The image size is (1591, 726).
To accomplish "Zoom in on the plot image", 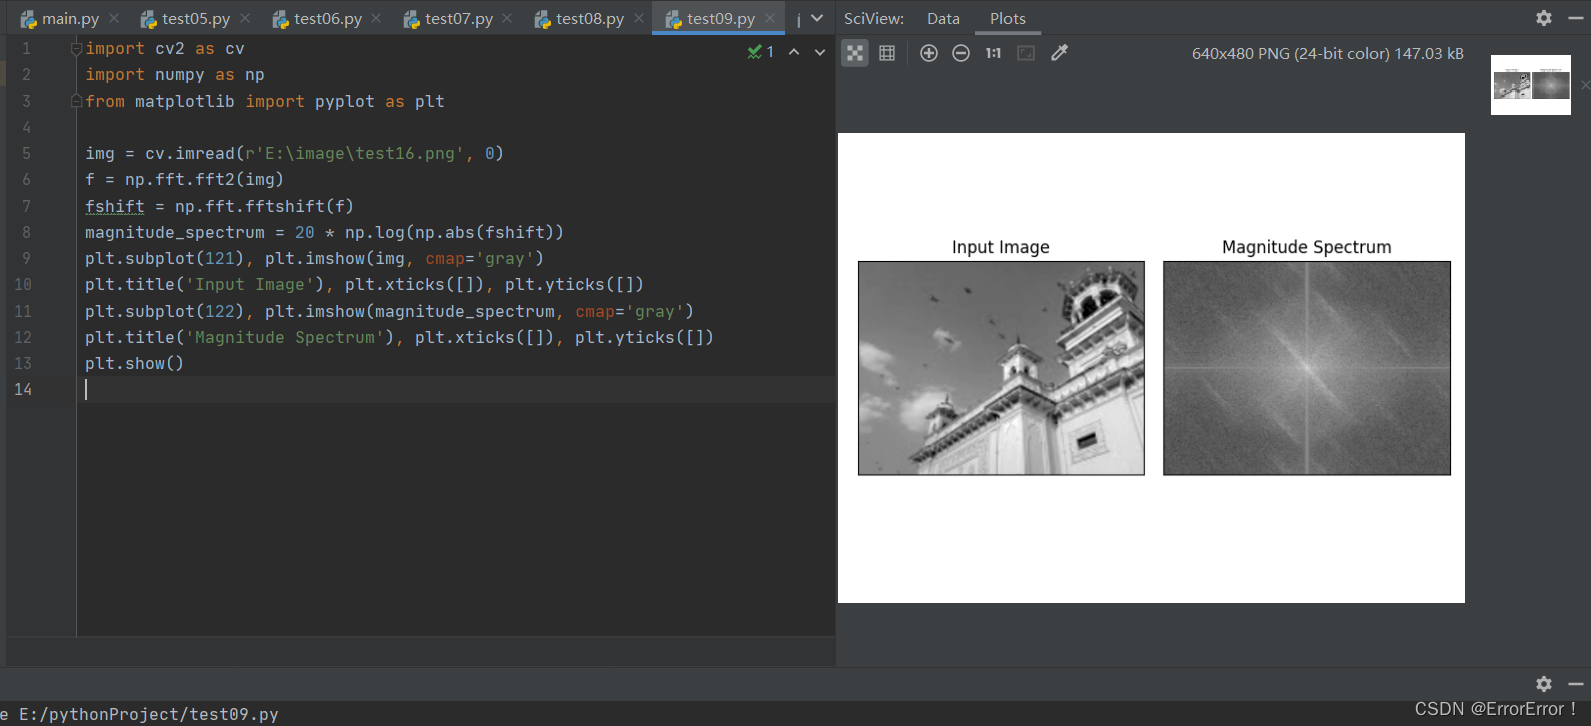I will pyautogui.click(x=929, y=53).
